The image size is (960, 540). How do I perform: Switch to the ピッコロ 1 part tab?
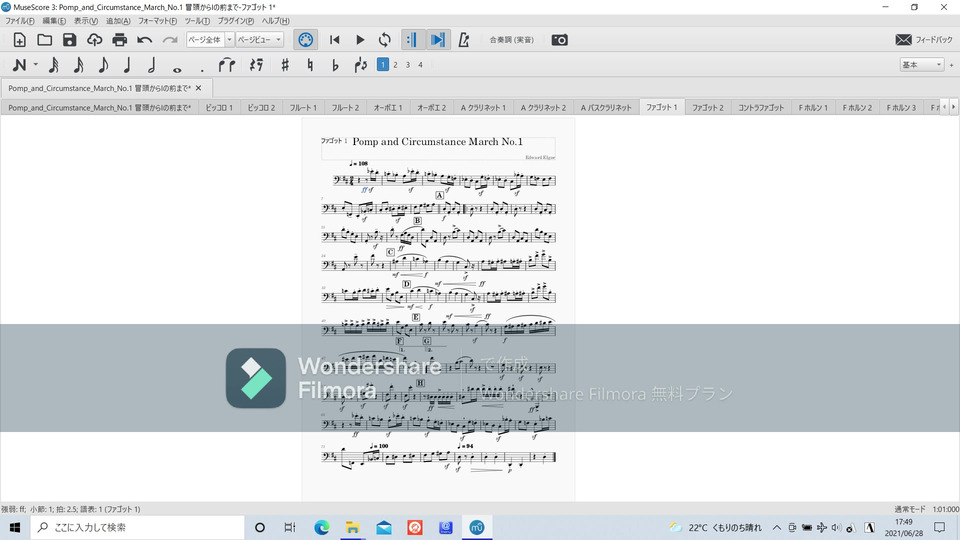point(219,108)
